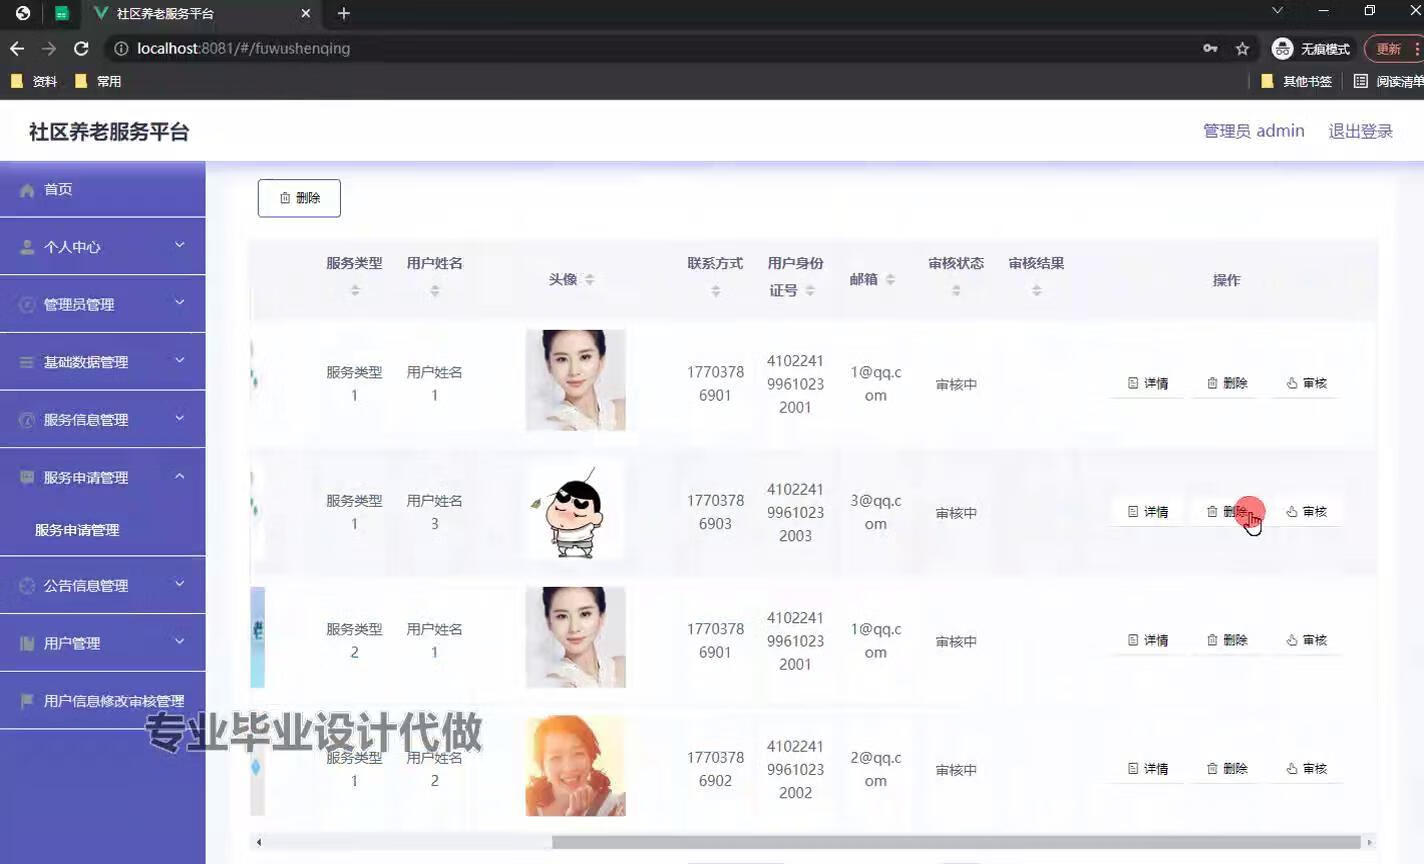Click 审核 for 服务类型2 row
1424x864 pixels.
[1307, 640]
